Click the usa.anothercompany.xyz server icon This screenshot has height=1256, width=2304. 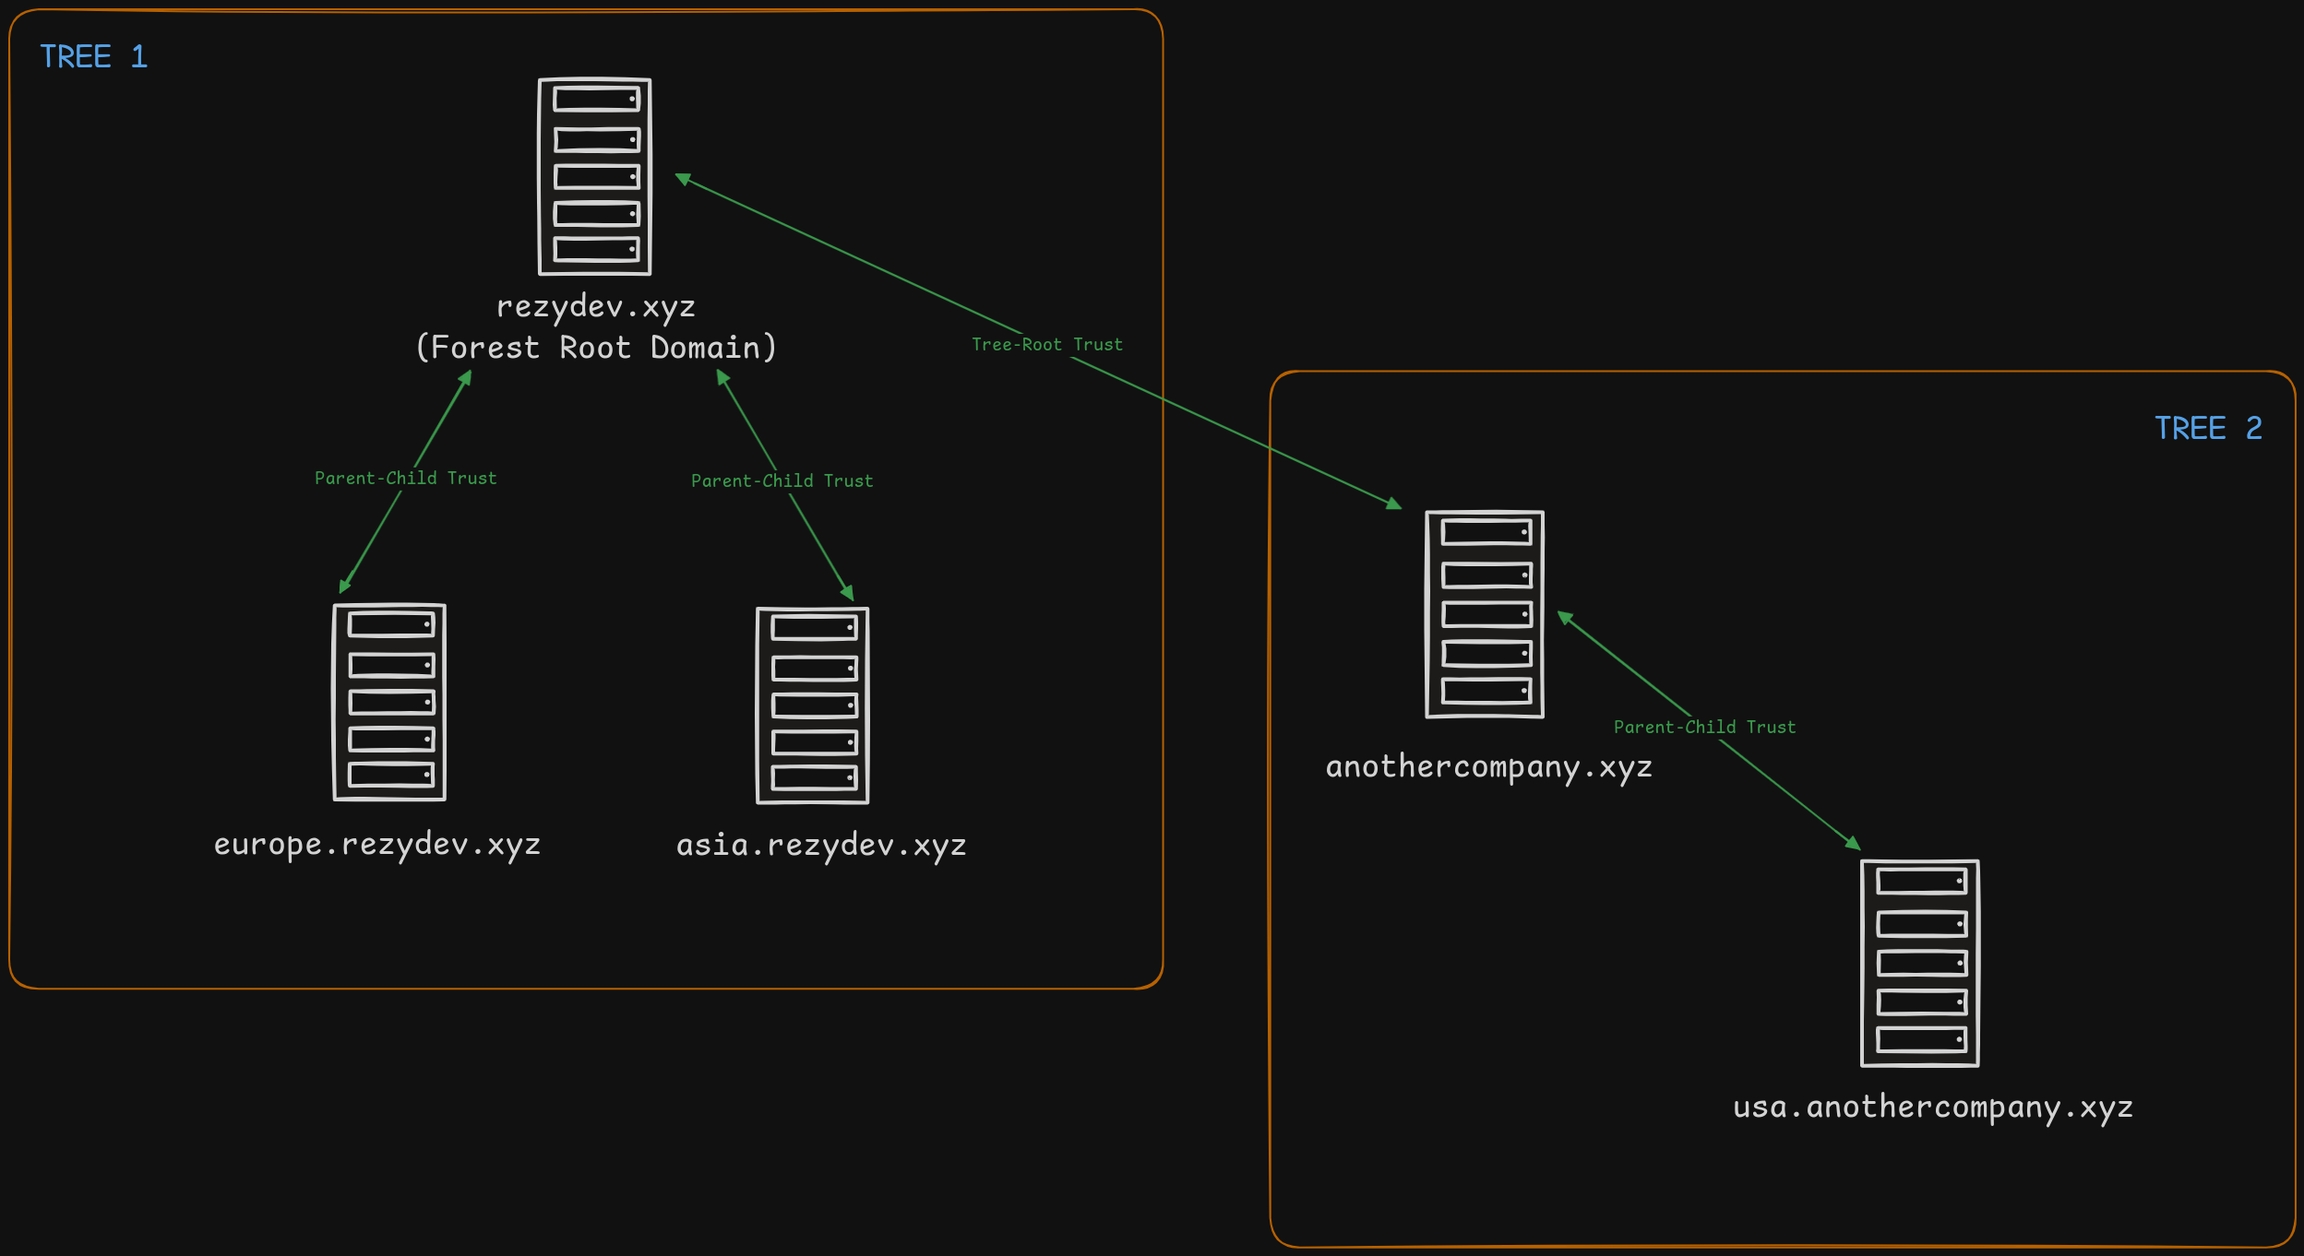(x=1919, y=963)
